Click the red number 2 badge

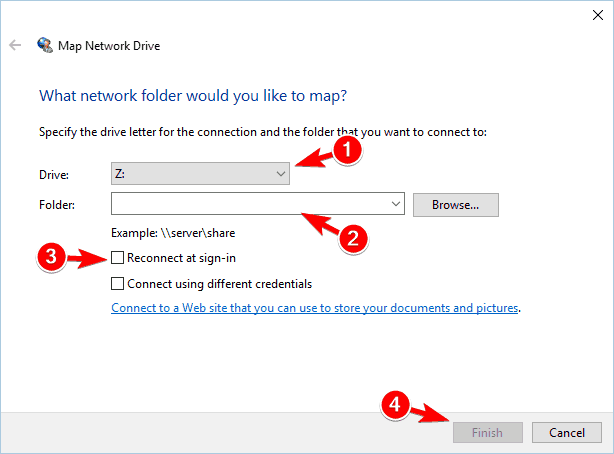pos(353,238)
